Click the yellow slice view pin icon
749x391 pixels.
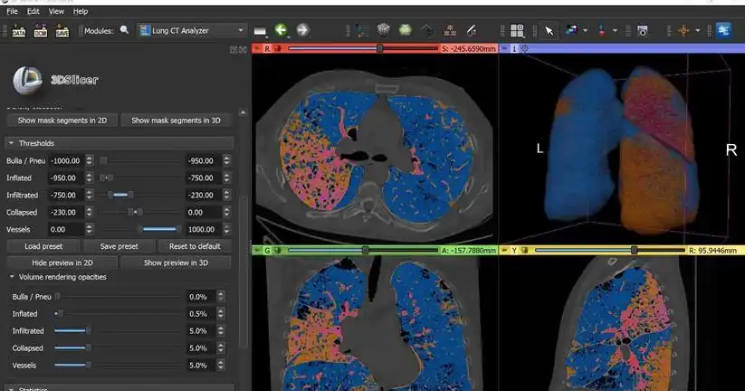coord(503,250)
